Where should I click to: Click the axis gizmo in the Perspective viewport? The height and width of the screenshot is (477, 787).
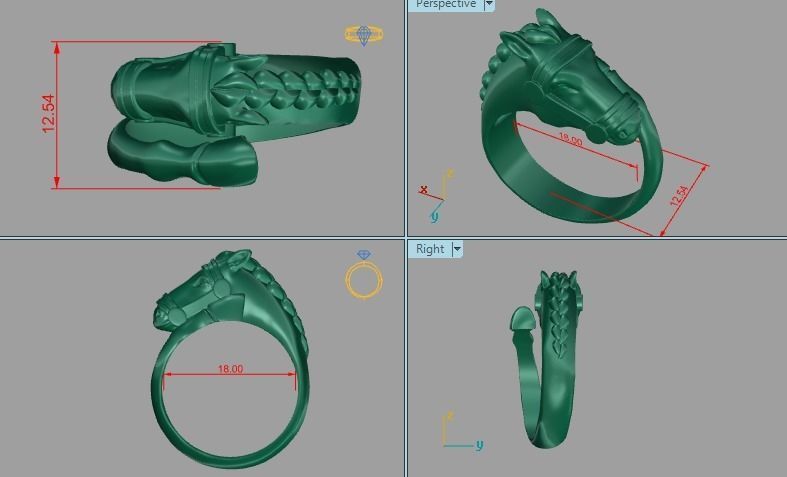pos(436,196)
